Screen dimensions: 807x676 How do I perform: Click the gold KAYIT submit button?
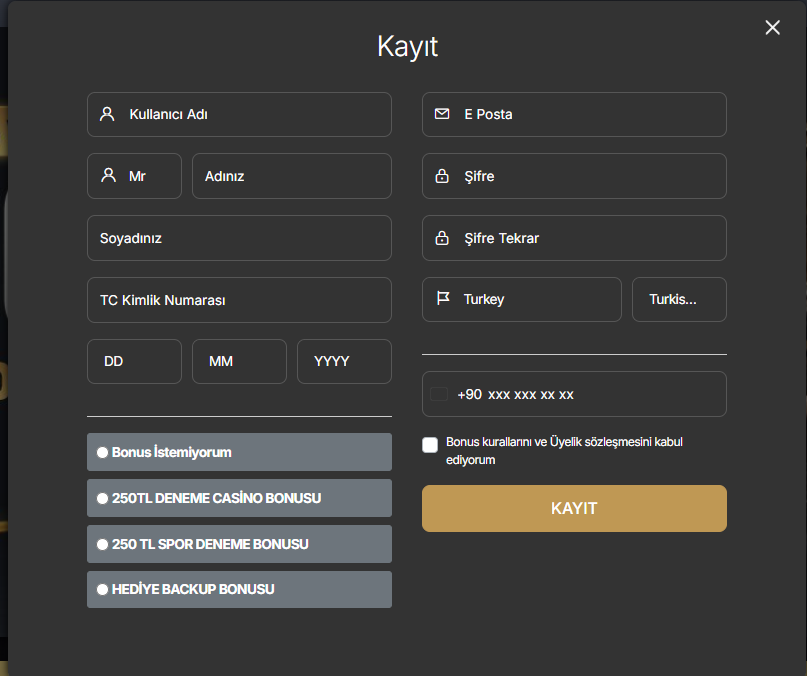coord(574,509)
